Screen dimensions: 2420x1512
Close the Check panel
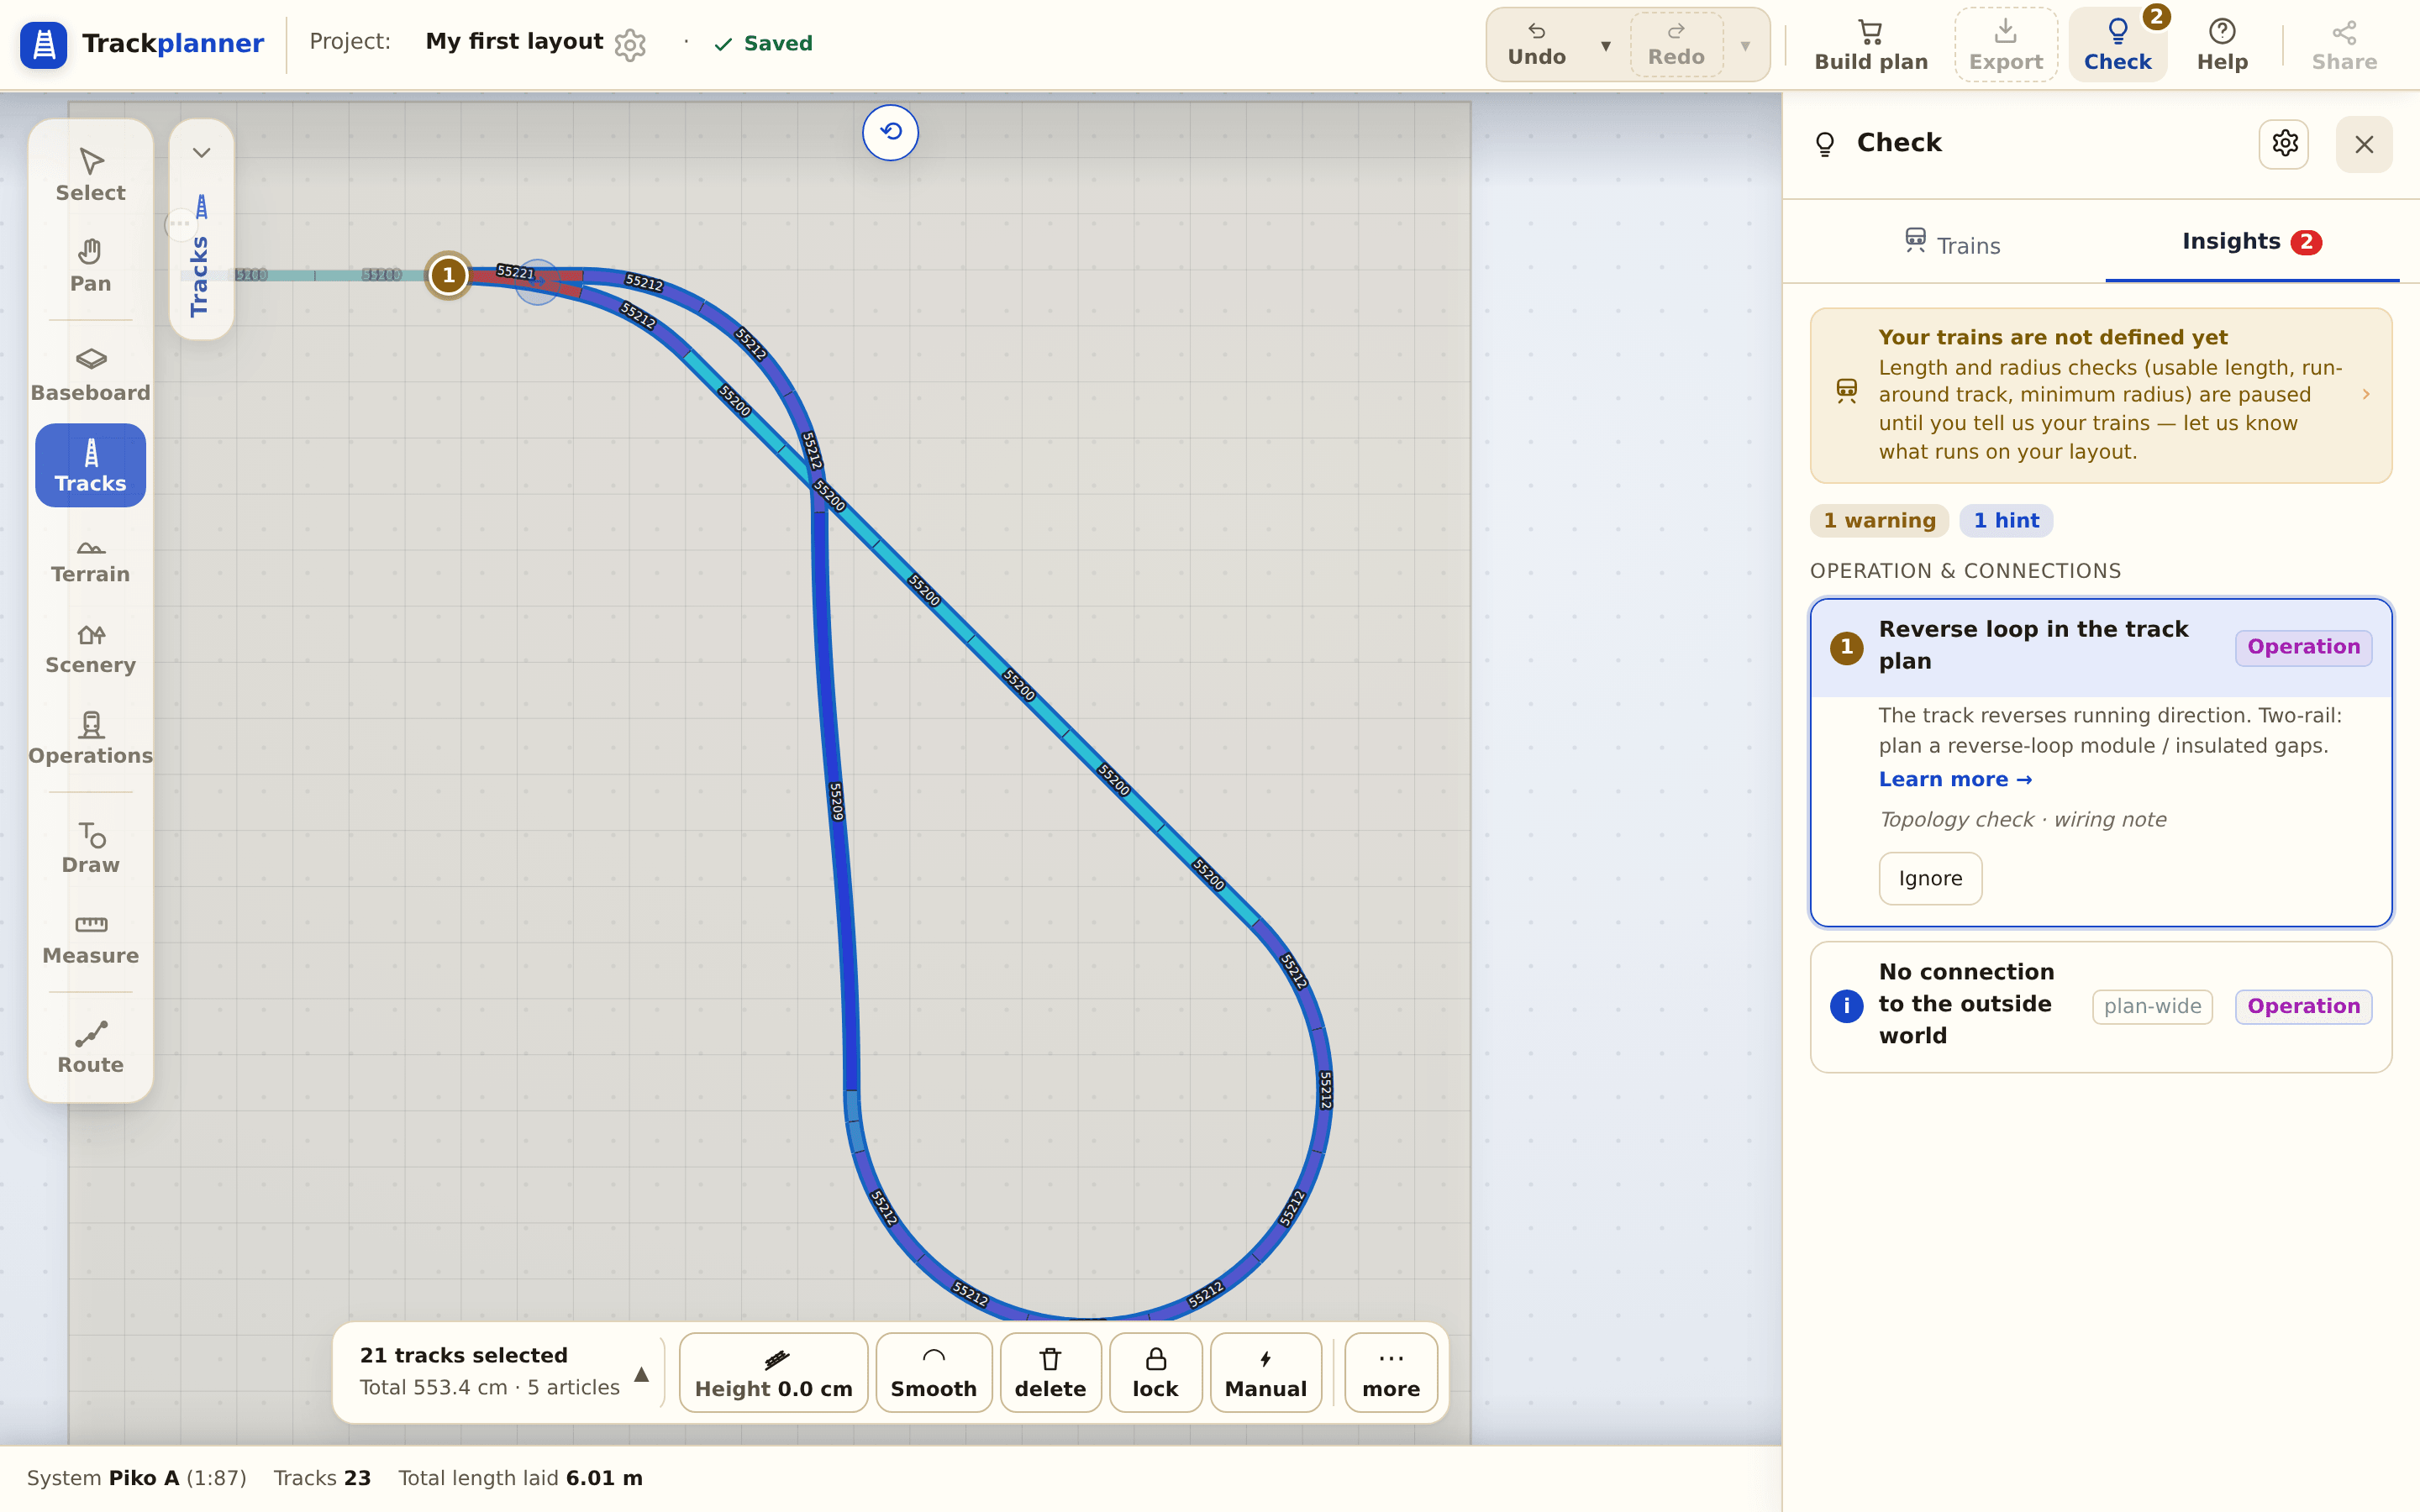click(2364, 144)
